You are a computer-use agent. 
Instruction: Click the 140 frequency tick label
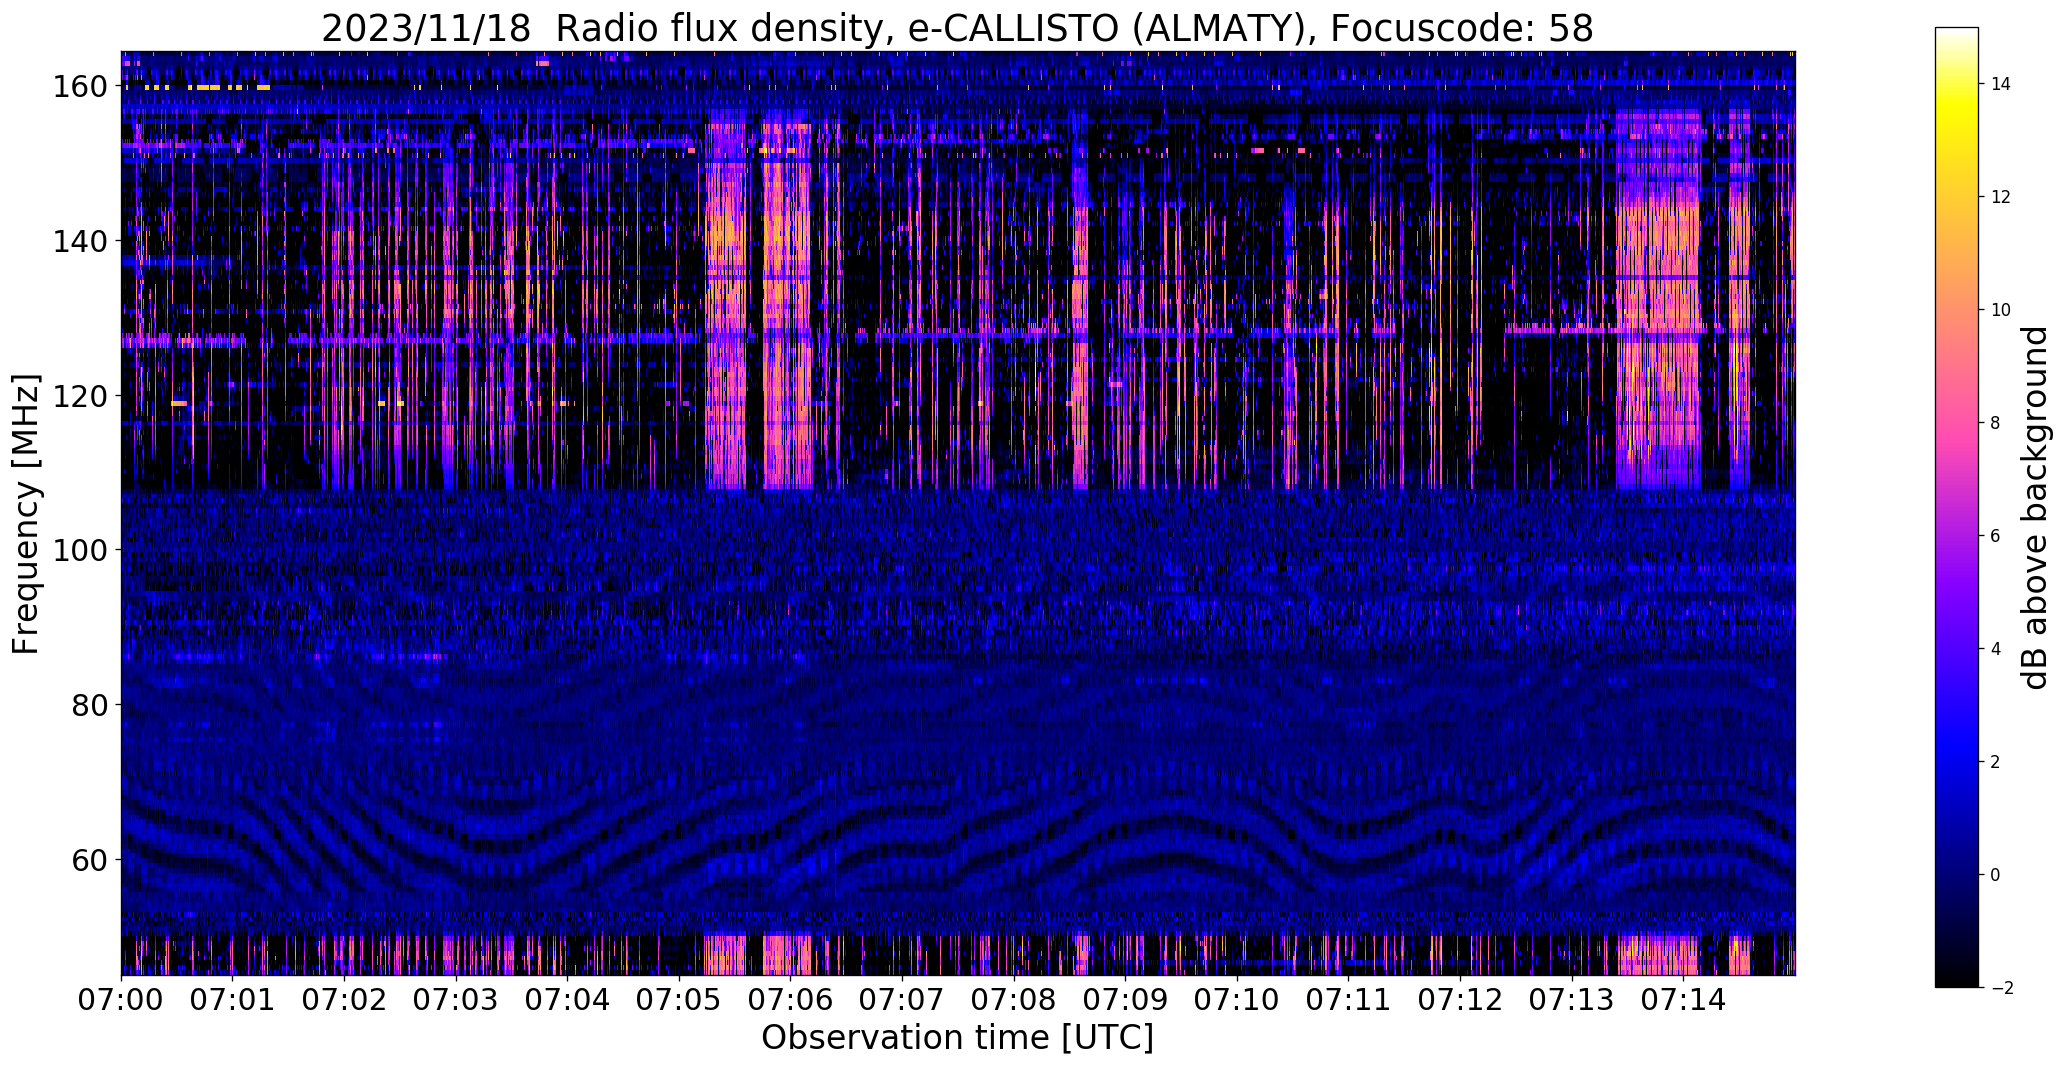[82, 241]
